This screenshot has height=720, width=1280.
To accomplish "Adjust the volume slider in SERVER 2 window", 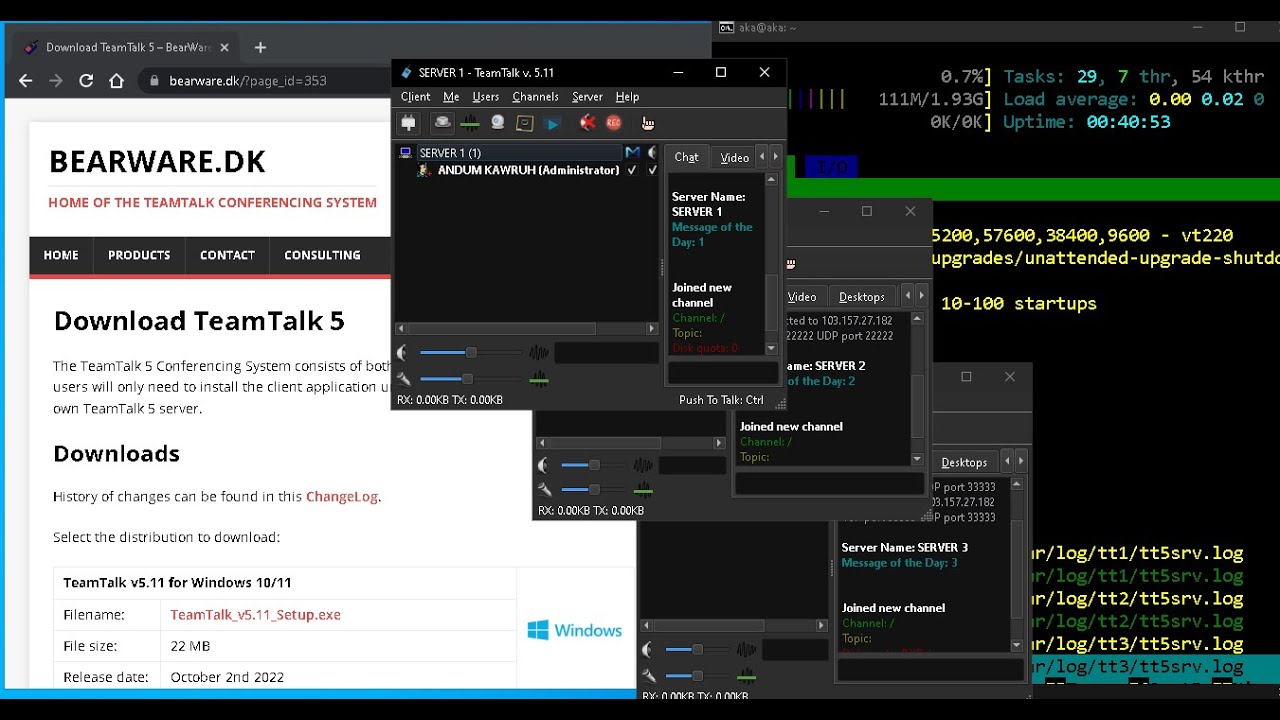I will point(594,465).
